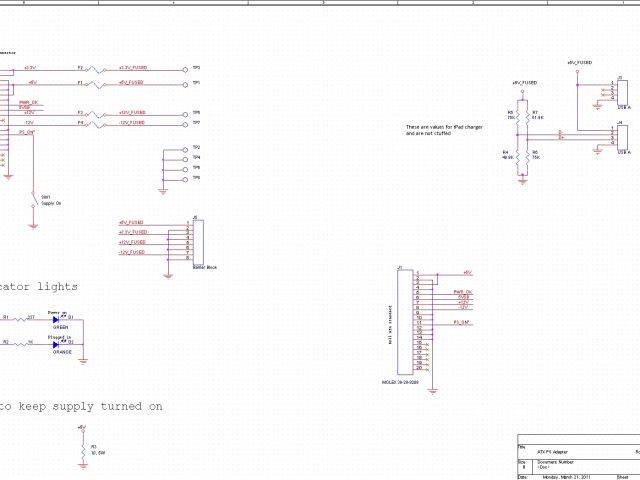Select fuse F2 on the 3.3V line
Image resolution: width=640 pixels, height=480 pixels.
[x=96, y=70]
